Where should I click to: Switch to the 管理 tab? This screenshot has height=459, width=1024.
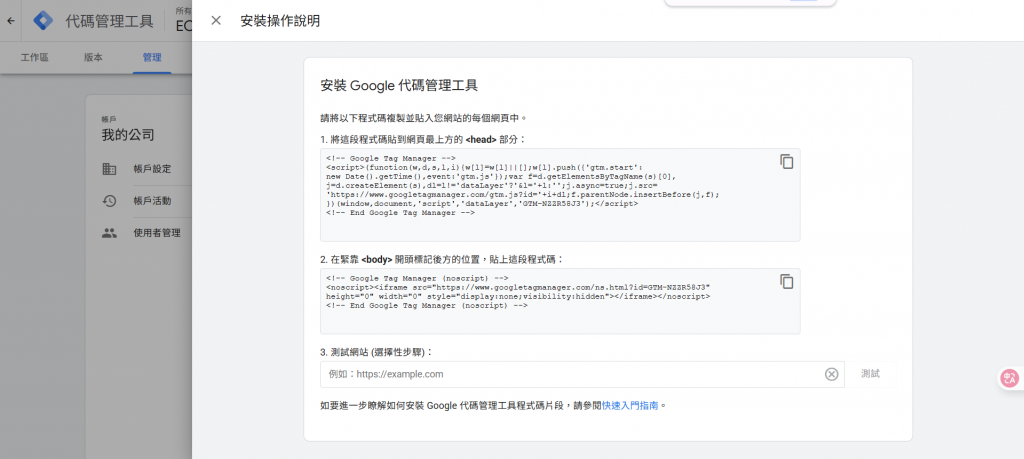pyautogui.click(x=152, y=57)
